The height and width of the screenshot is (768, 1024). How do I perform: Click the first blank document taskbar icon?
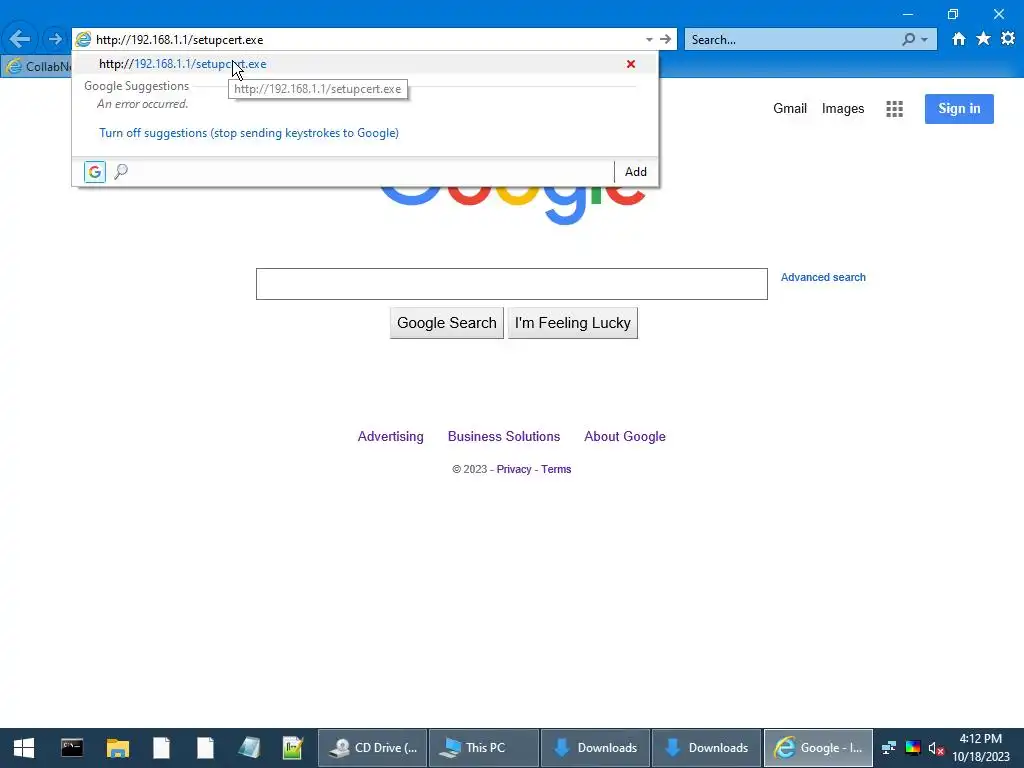click(161, 748)
